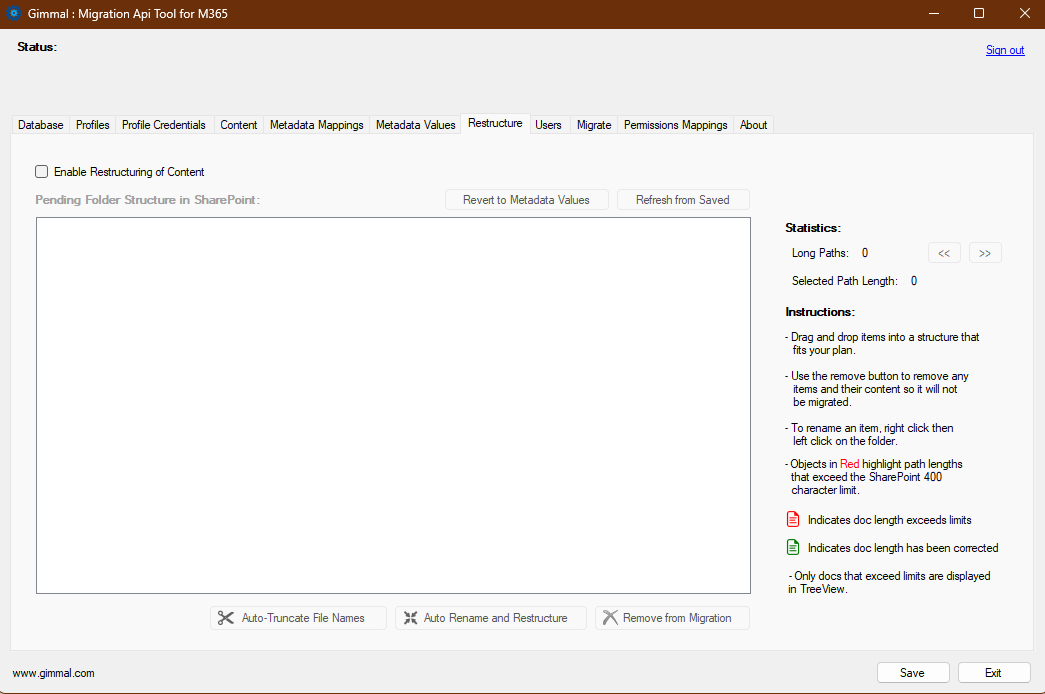Click the next long path stepper arrow
The width and height of the screenshot is (1045, 694).
985,252
